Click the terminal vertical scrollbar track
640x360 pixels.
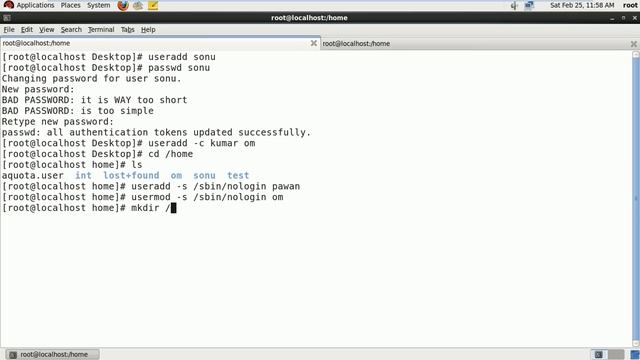(x=636, y=199)
